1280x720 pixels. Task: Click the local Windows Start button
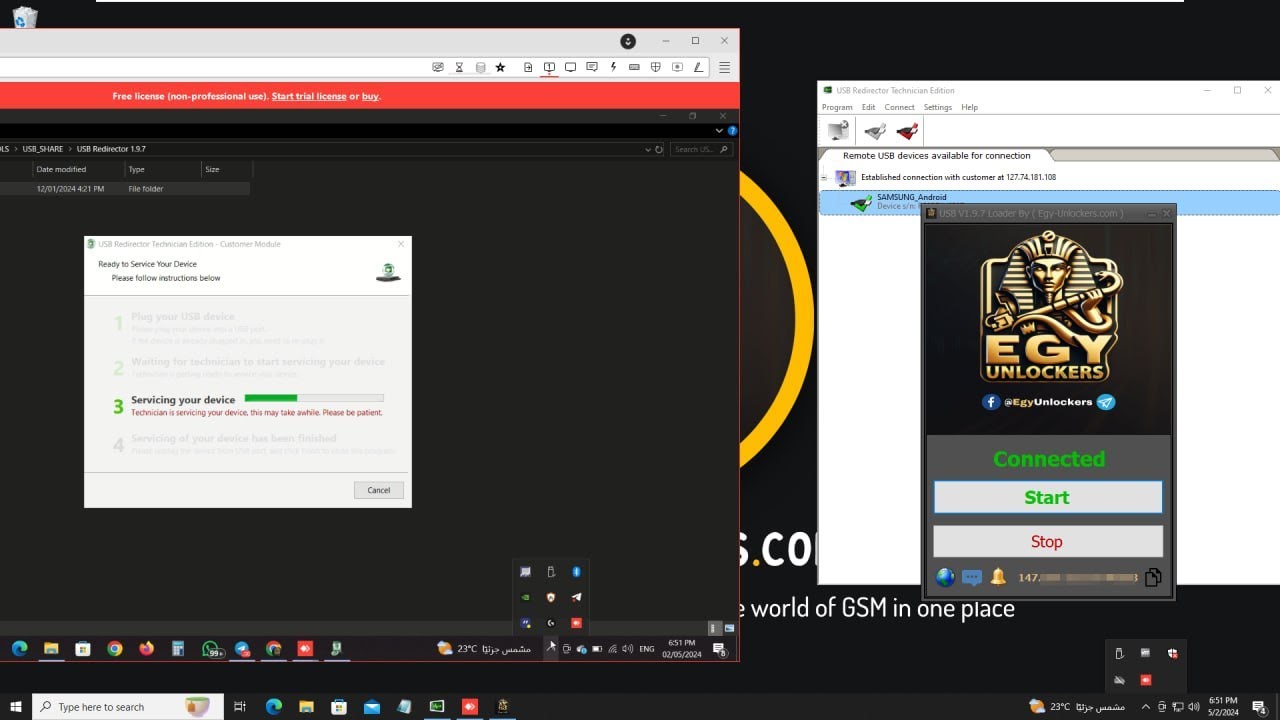[16, 707]
